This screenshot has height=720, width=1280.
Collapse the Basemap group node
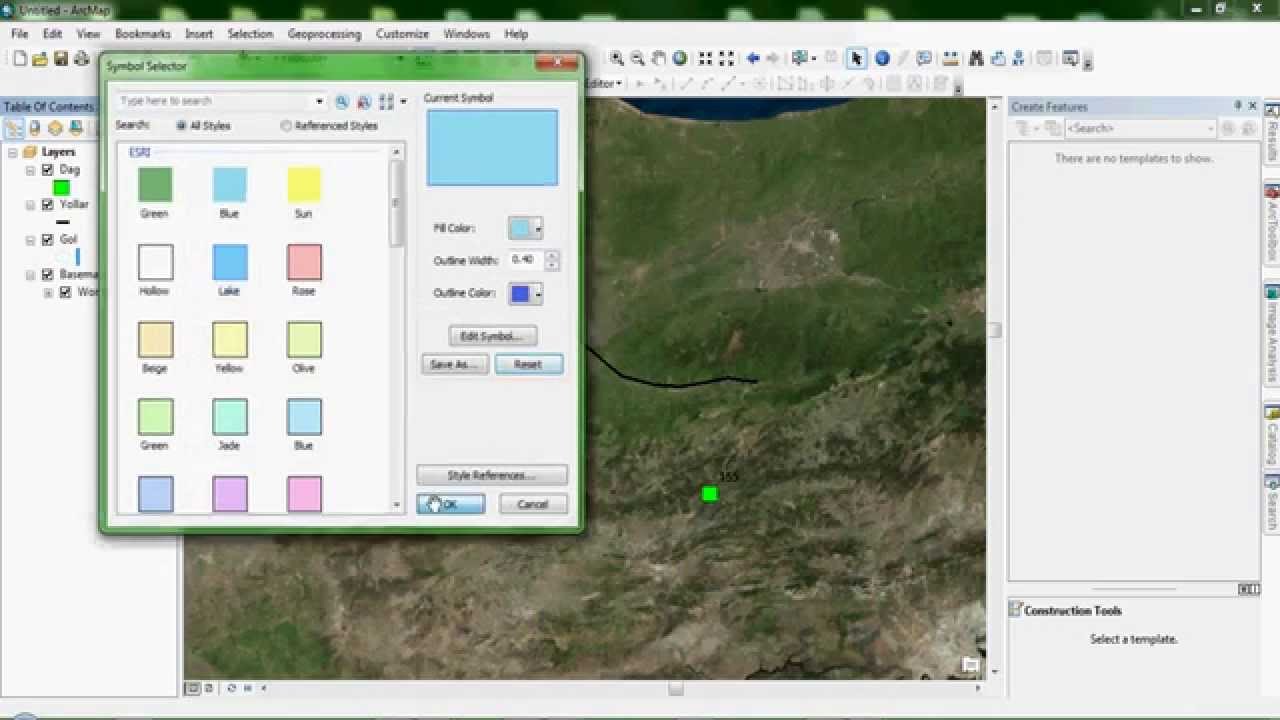click(31, 274)
